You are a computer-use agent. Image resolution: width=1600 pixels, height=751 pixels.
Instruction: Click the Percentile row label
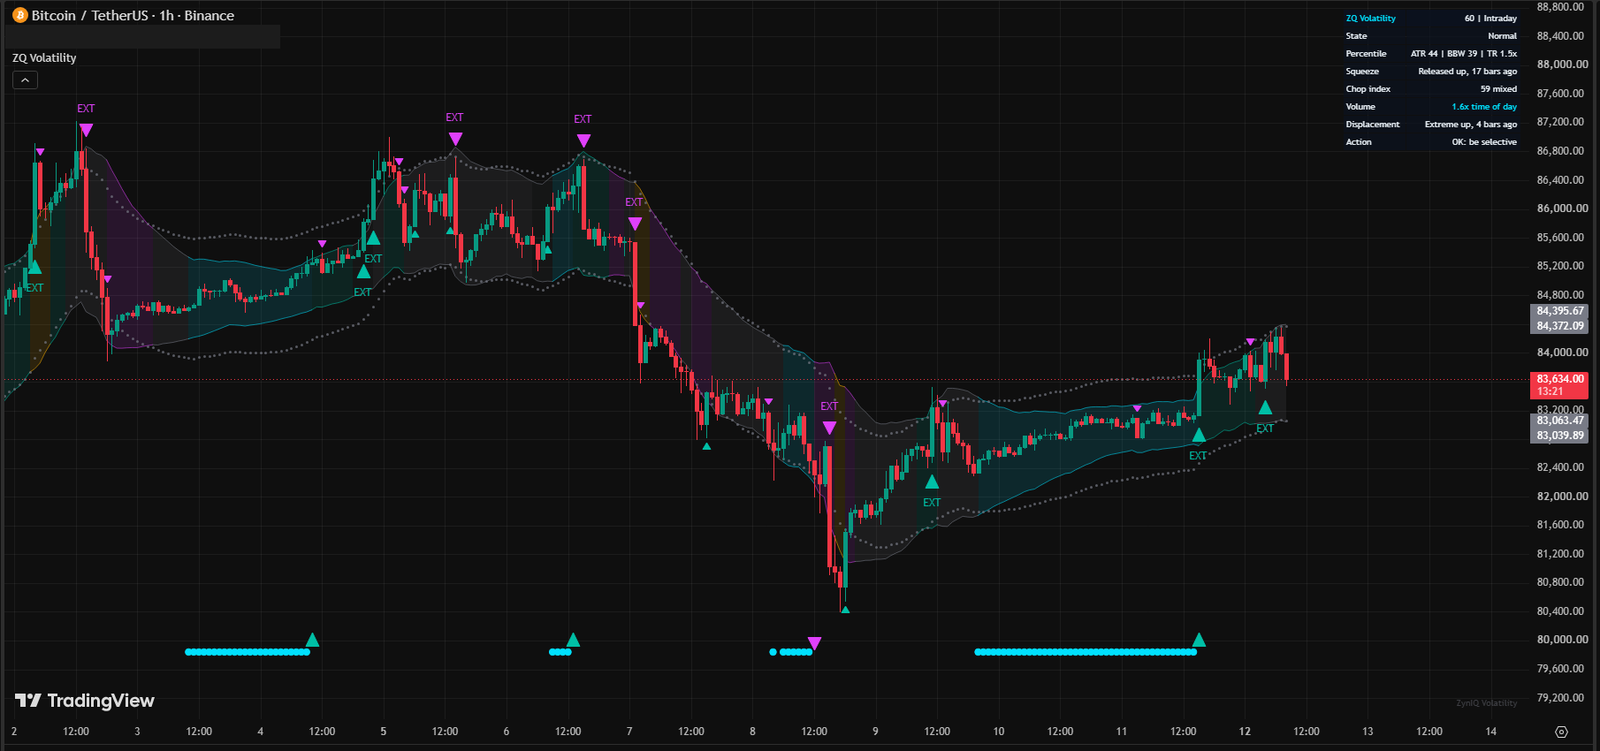pos(1366,54)
